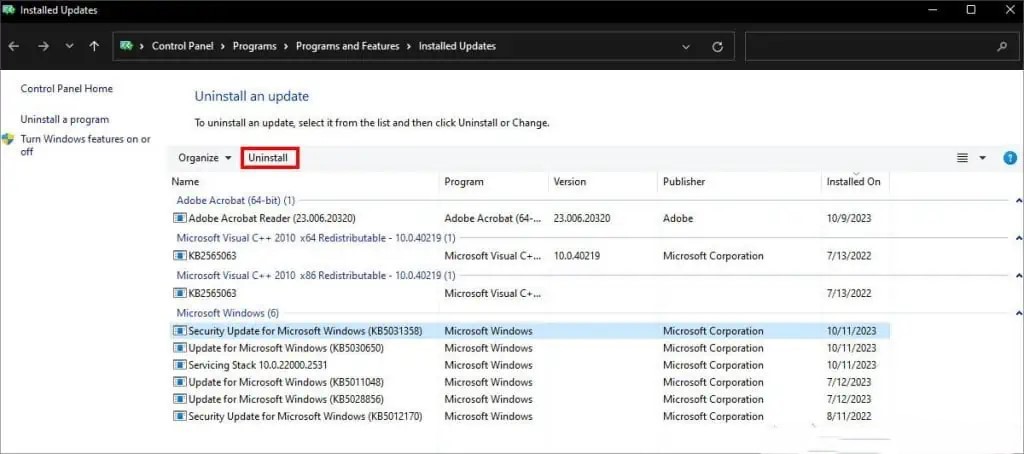This screenshot has width=1024, height=454.
Task: Select Update for Microsoft Windows (KB5011048)
Action: click(x=530, y=382)
